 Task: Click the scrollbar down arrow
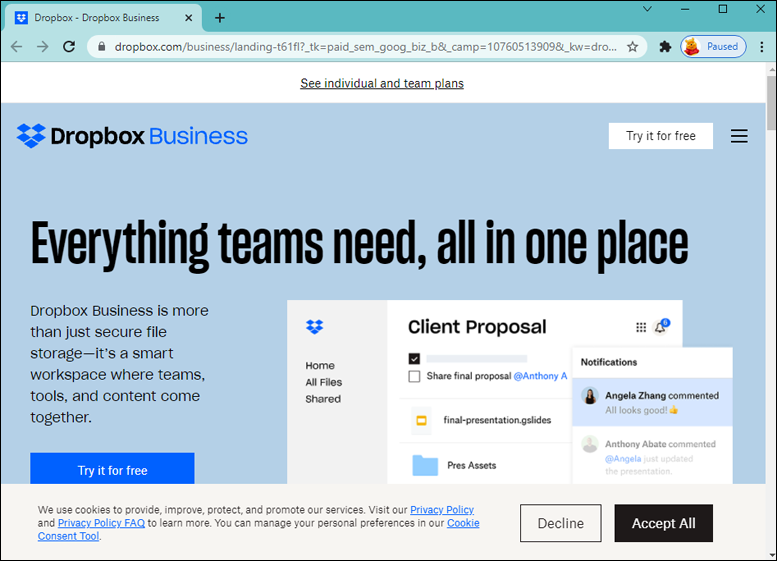771,556
